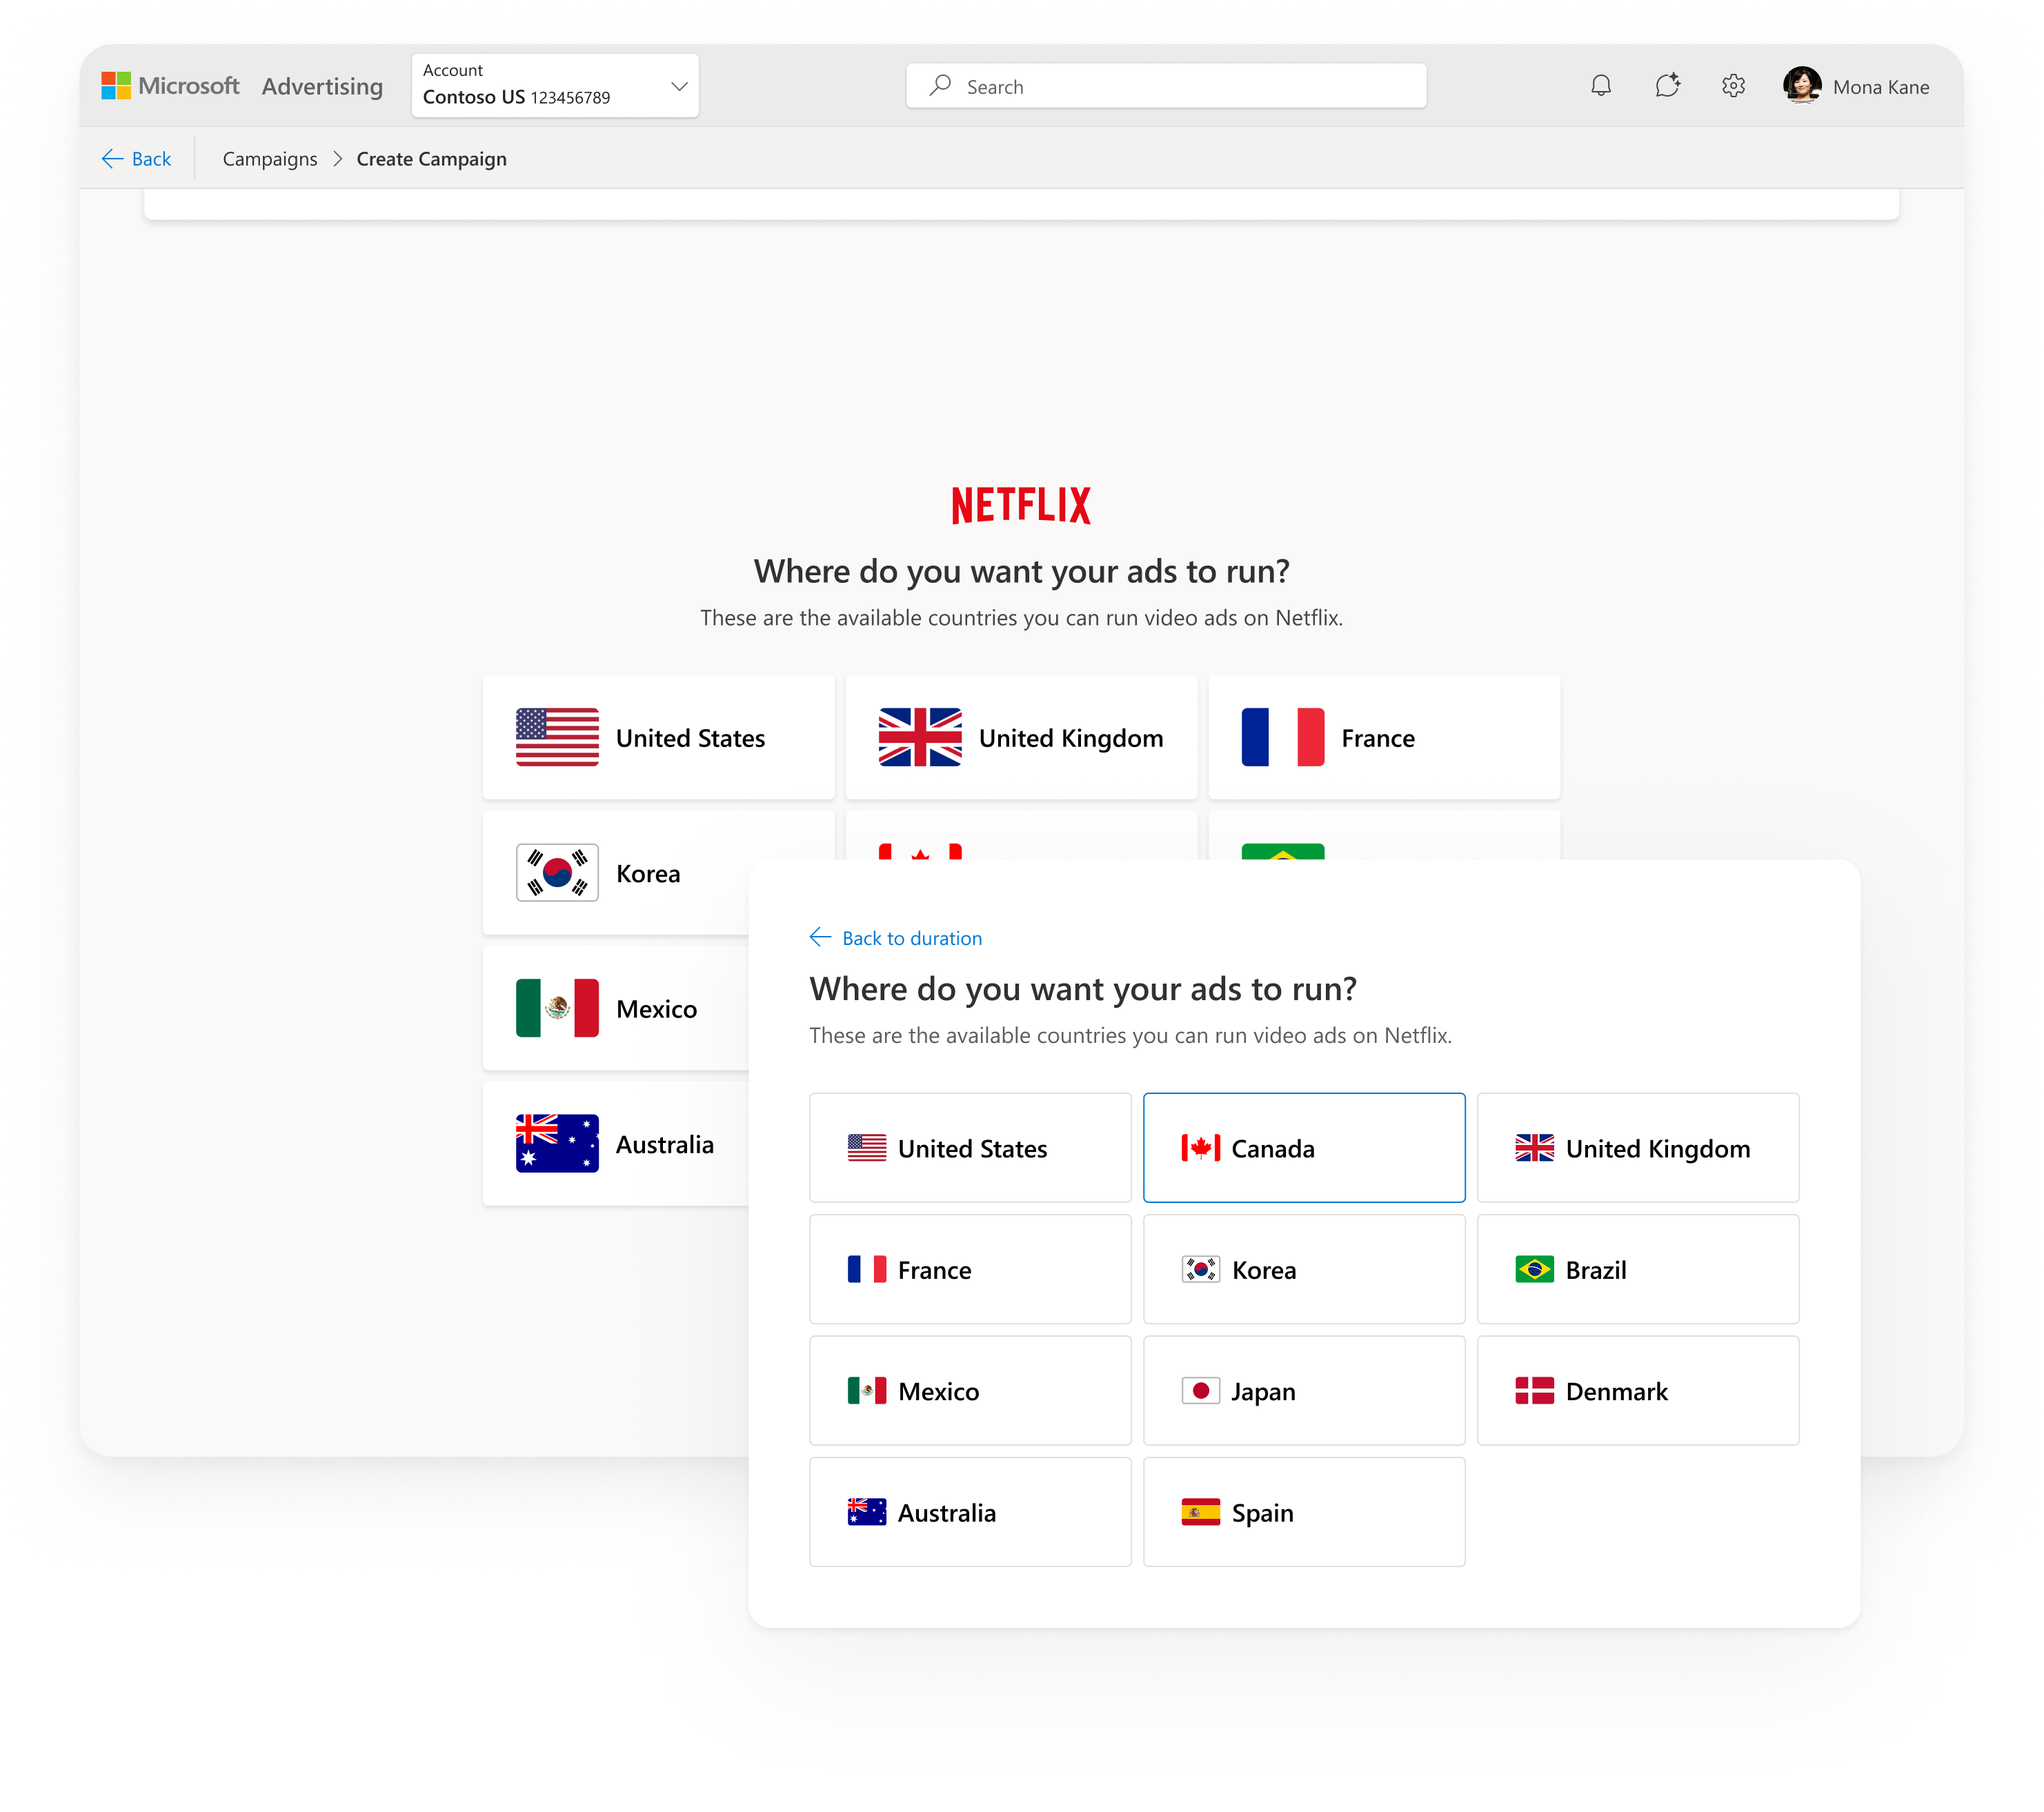The height and width of the screenshot is (1812, 2044).
Task: Open the feedback chat icon
Action: click(1667, 86)
